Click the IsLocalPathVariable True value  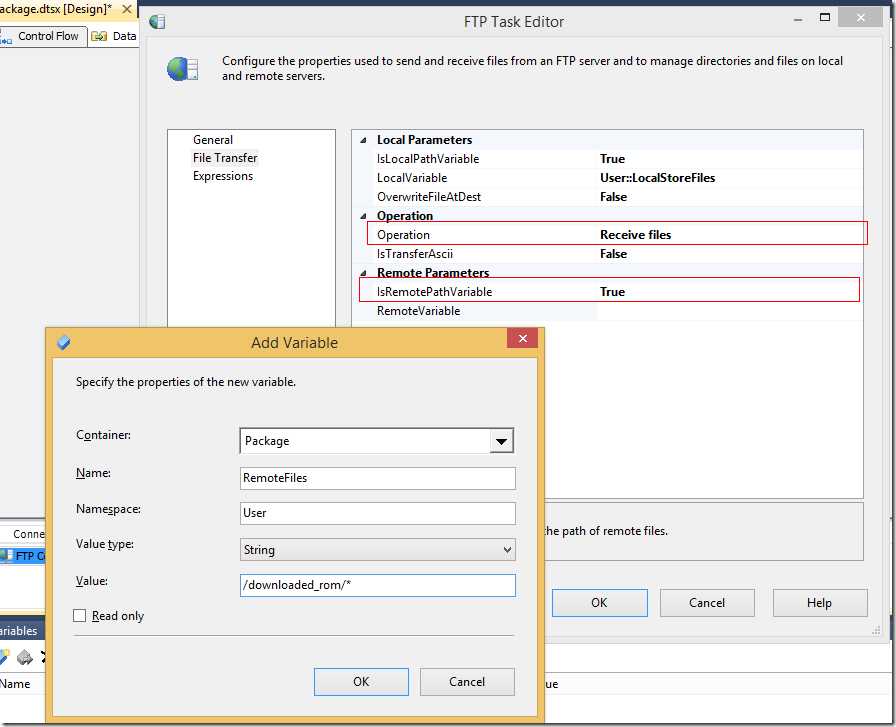[612, 159]
